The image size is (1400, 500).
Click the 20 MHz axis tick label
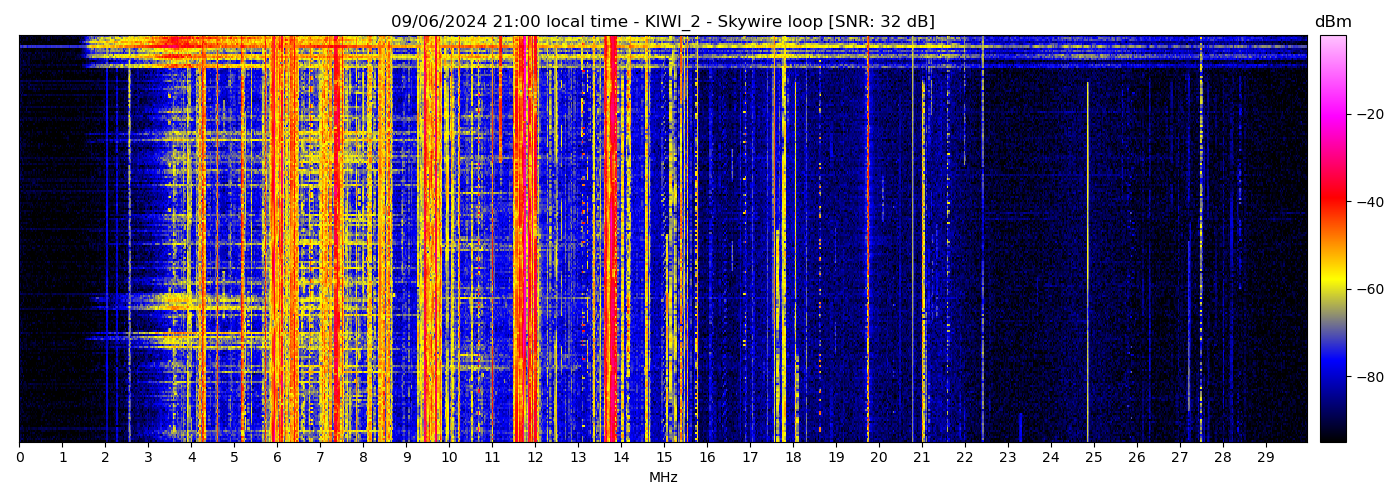click(878, 458)
